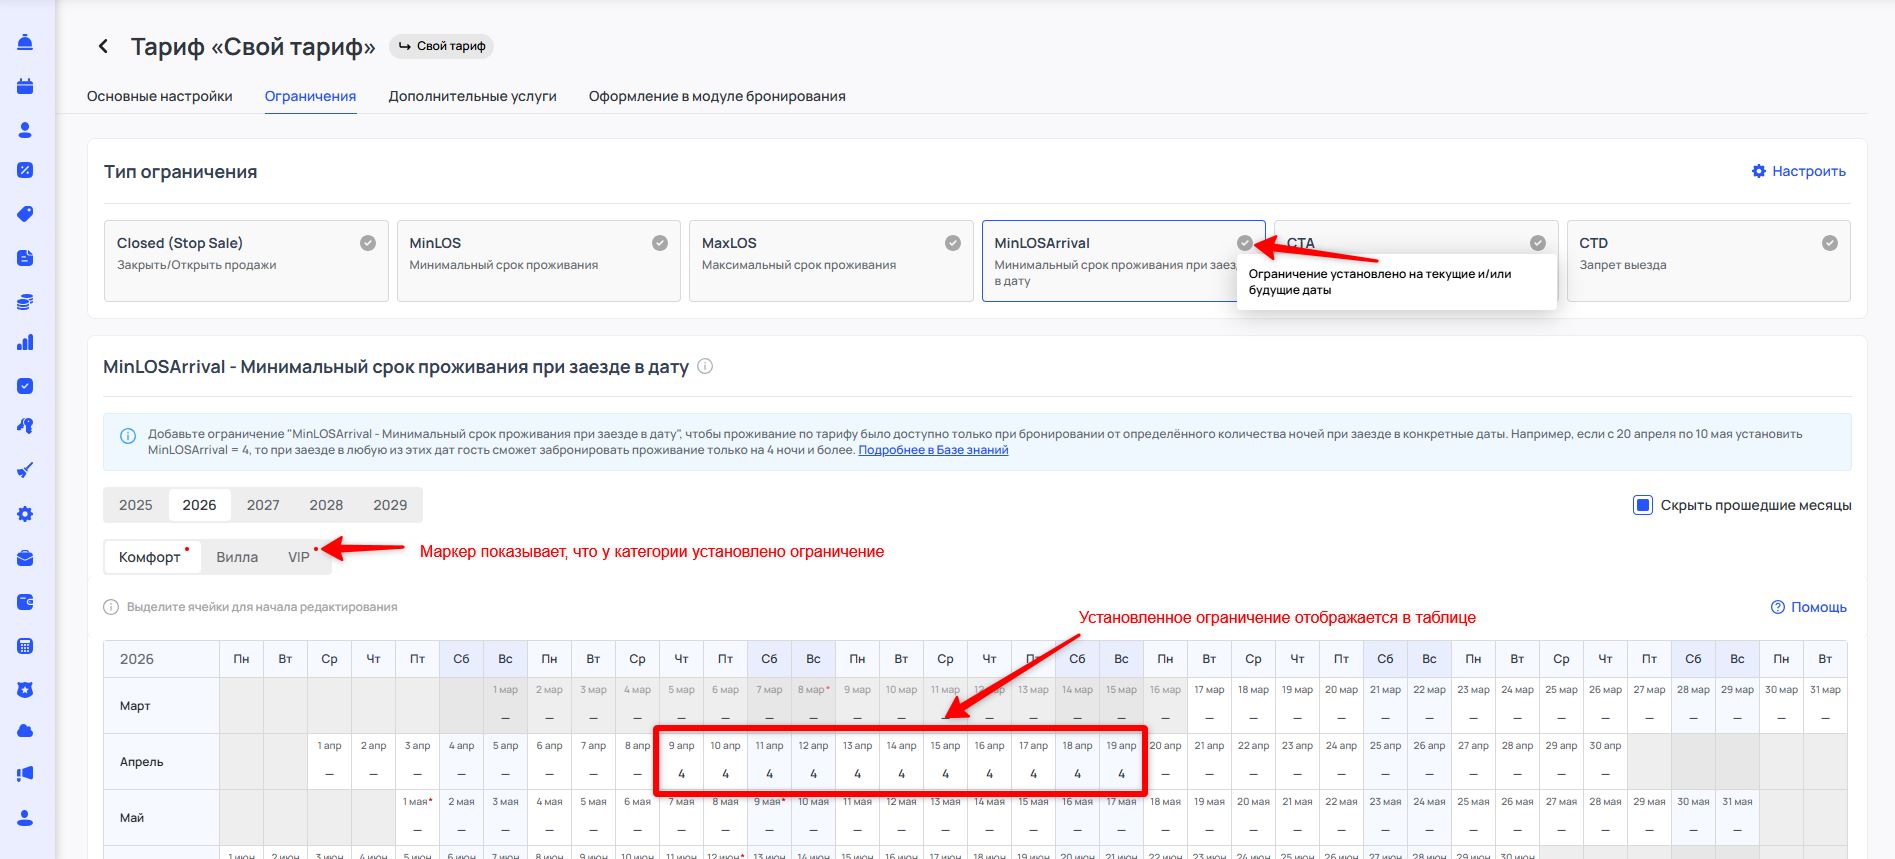The width and height of the screenshot is (1895, 859).
Task: Click the back arrow beside tariff title
Action: [x=103, y=47]
